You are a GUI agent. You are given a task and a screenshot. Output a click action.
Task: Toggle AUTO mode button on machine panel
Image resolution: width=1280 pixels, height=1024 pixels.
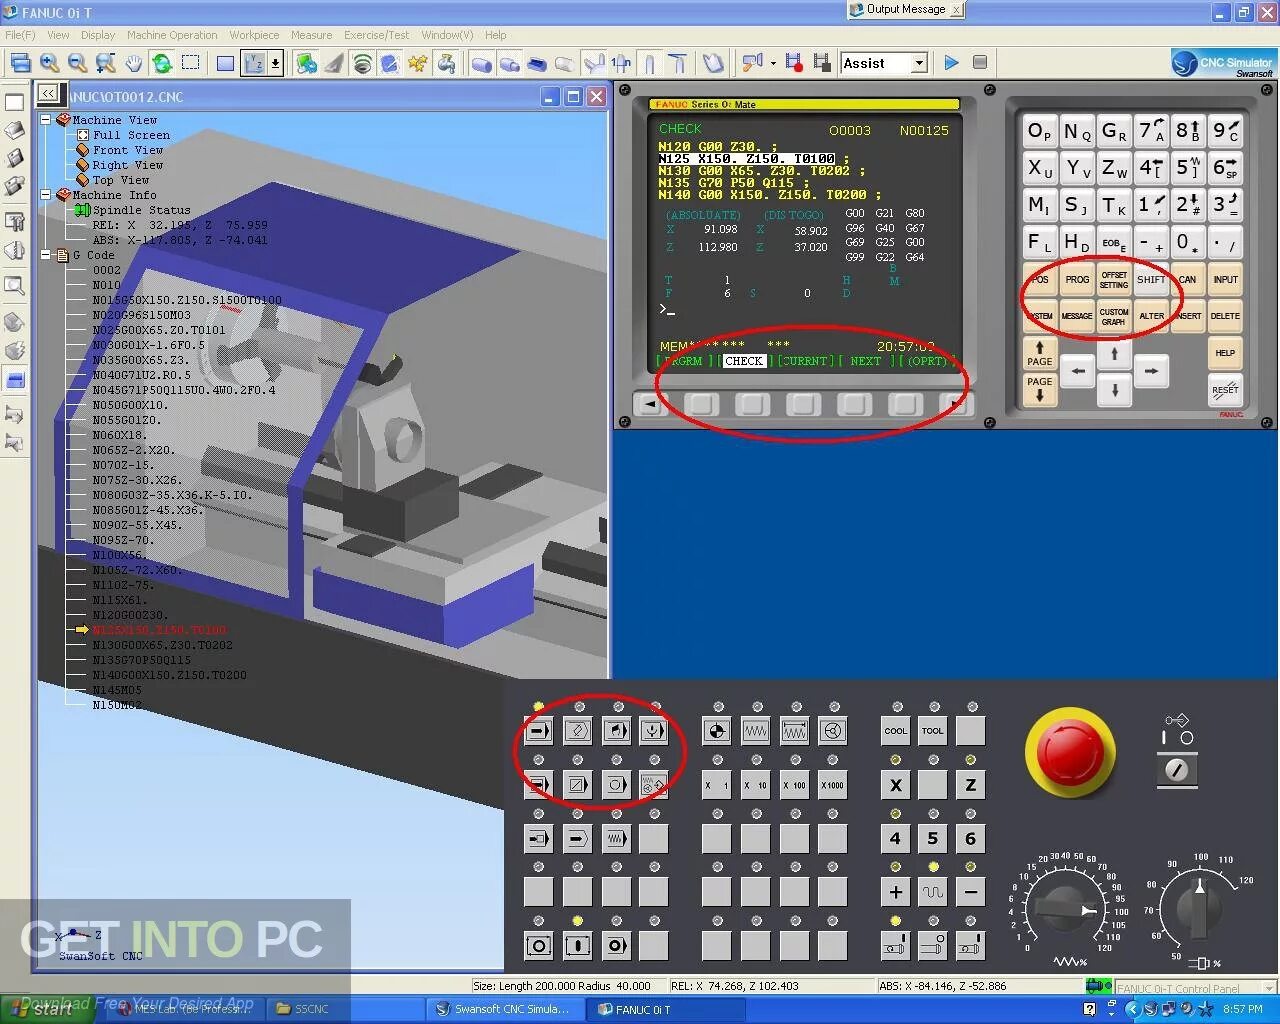tap(539, 731)
